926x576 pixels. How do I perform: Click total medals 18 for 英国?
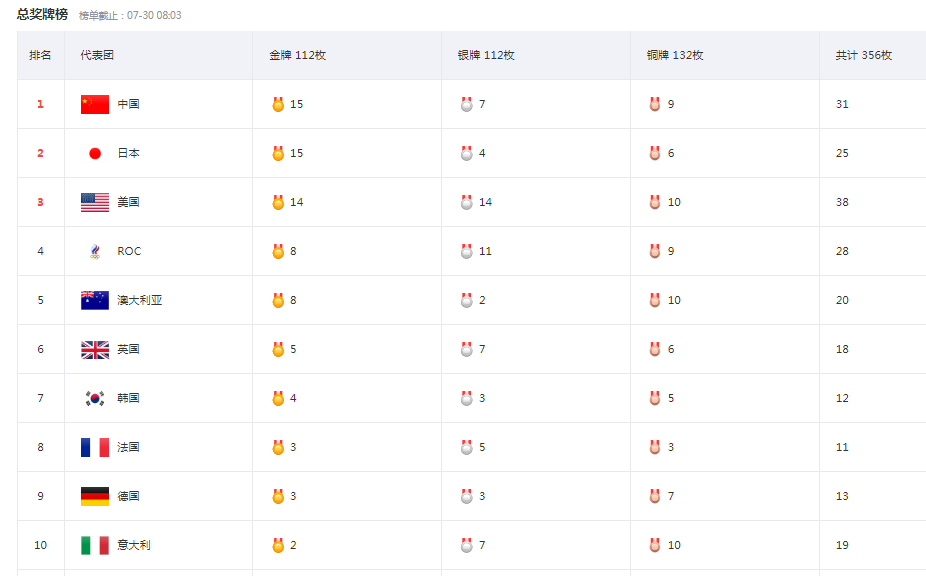tap(842, 350)
